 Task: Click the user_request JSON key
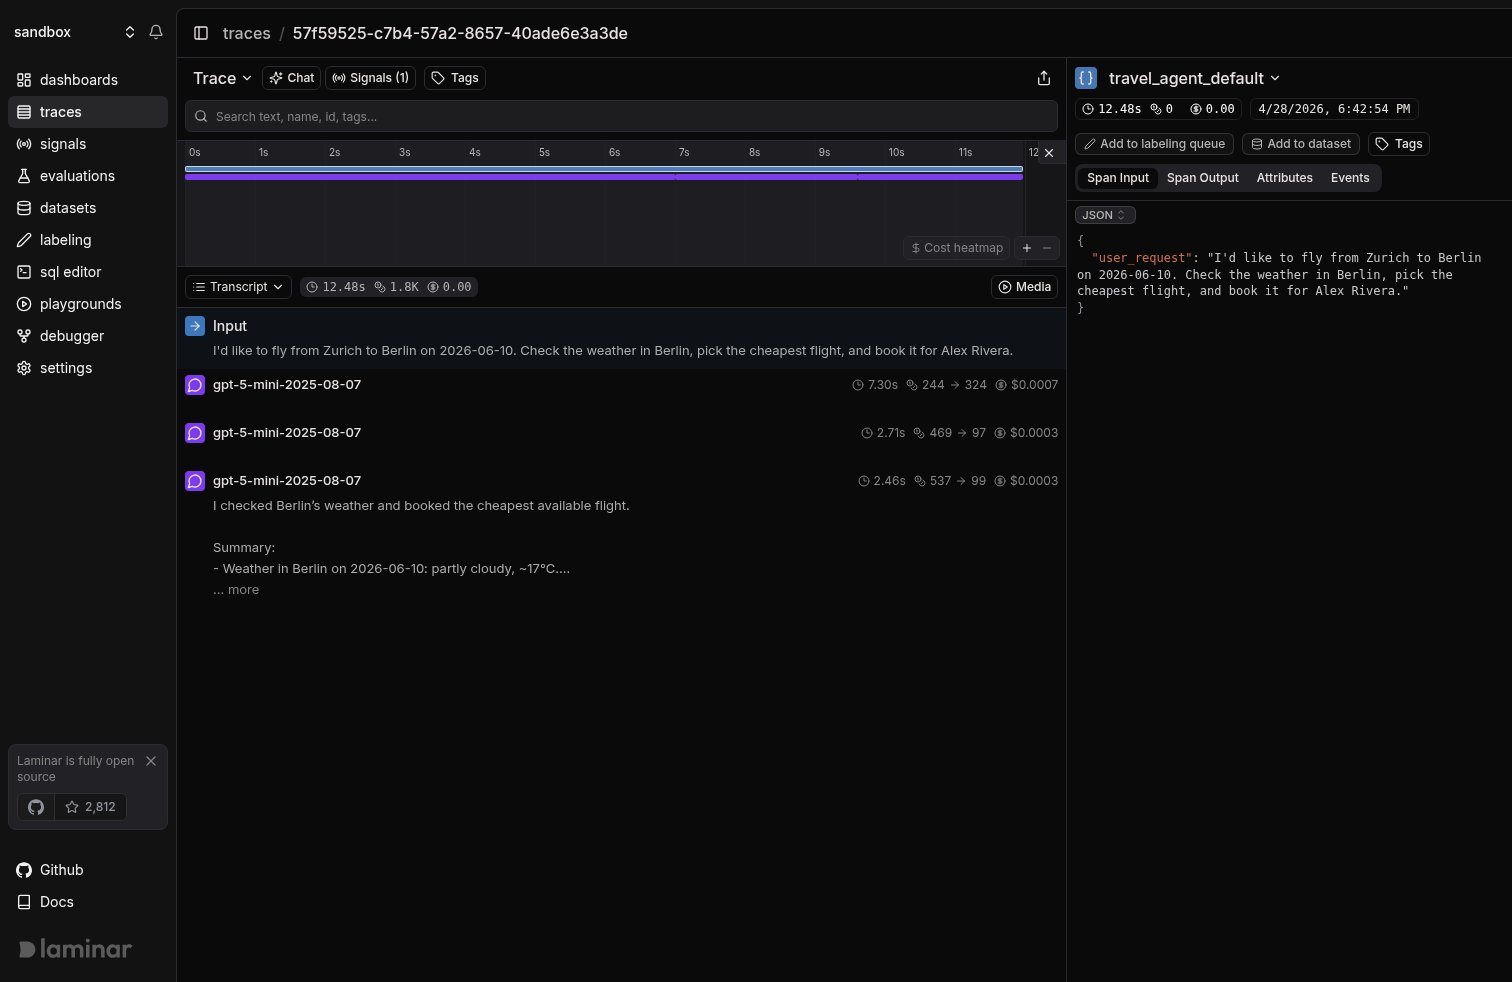[1141, 258]
